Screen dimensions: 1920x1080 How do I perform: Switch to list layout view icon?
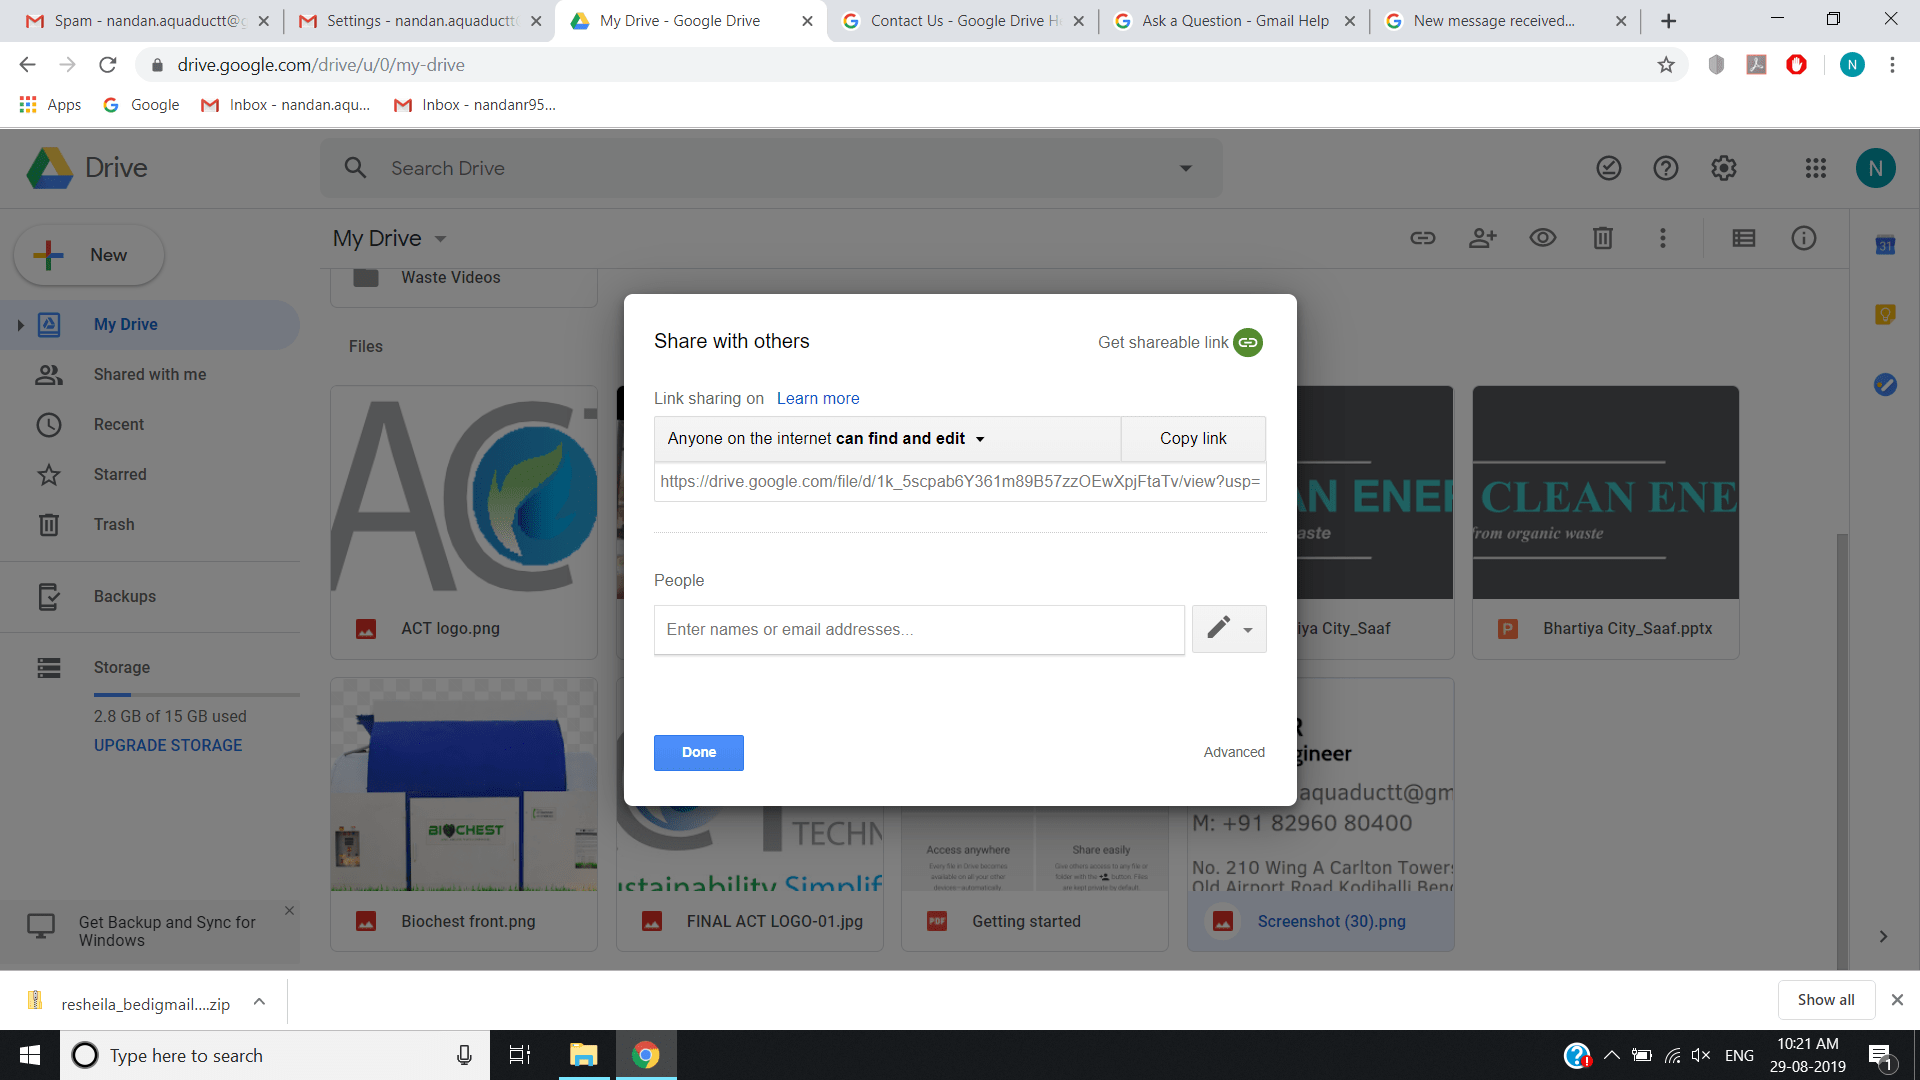point(1743,238)
